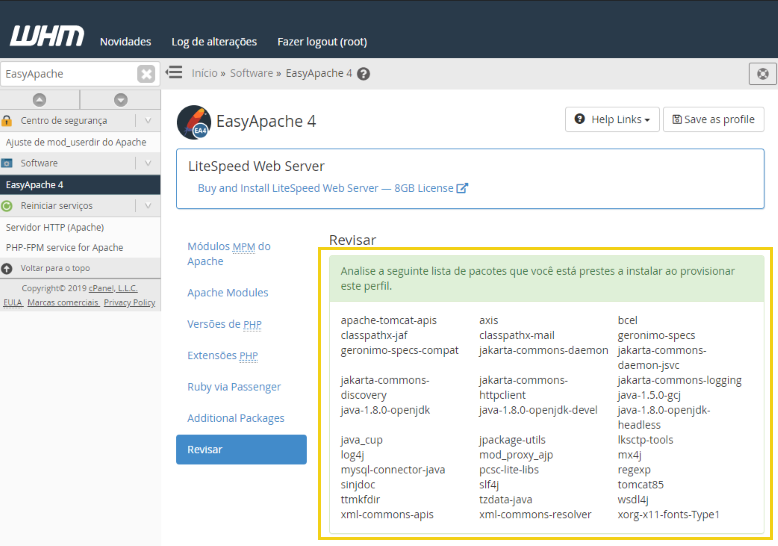The image size is (778, 546).
Task: Click the support lifebuoy icon at top right
Action: pos(763,74)
